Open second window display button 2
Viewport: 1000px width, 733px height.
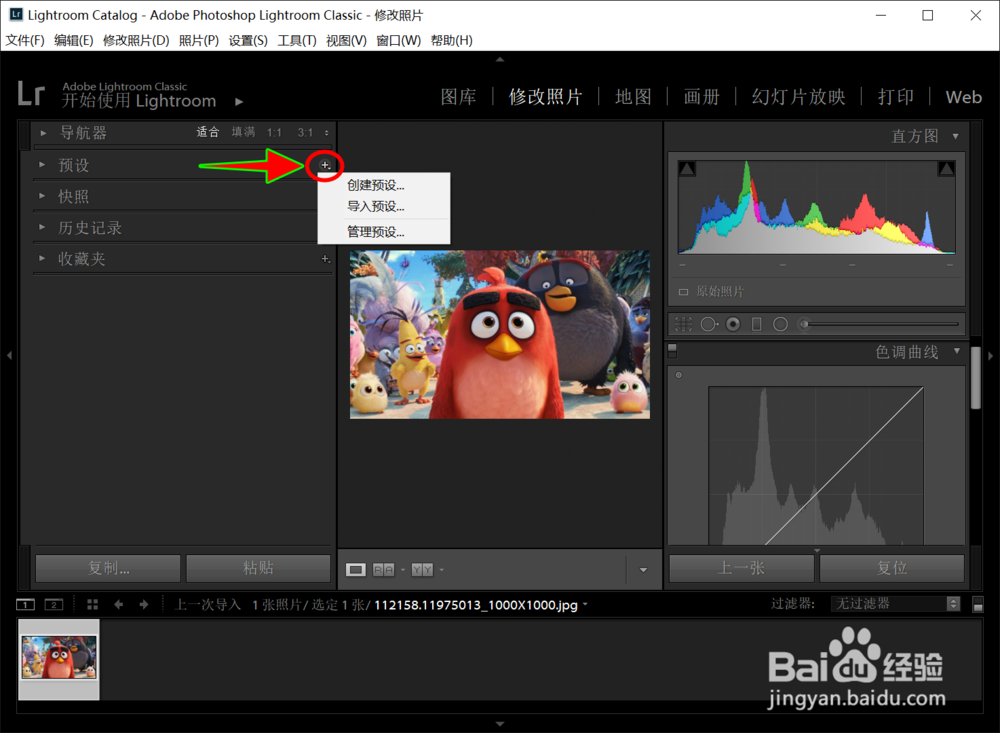tap(54, 604)
